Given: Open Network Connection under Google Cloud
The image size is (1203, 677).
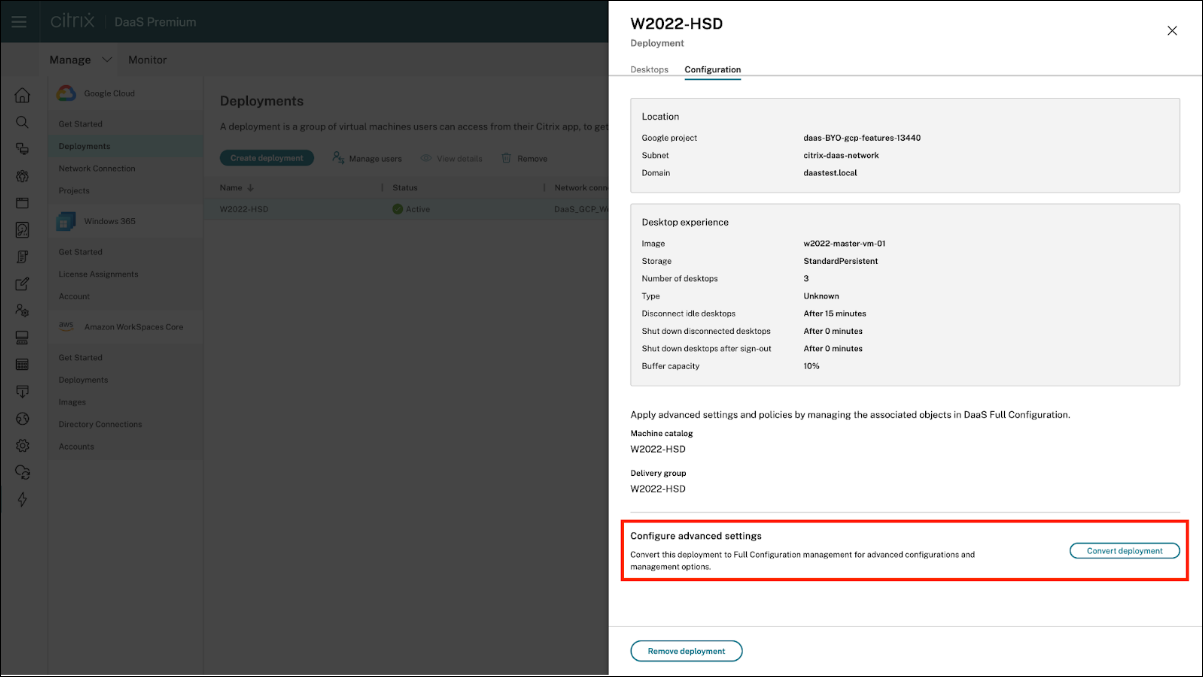Looking at the screenshot, I should coord(97,168).
